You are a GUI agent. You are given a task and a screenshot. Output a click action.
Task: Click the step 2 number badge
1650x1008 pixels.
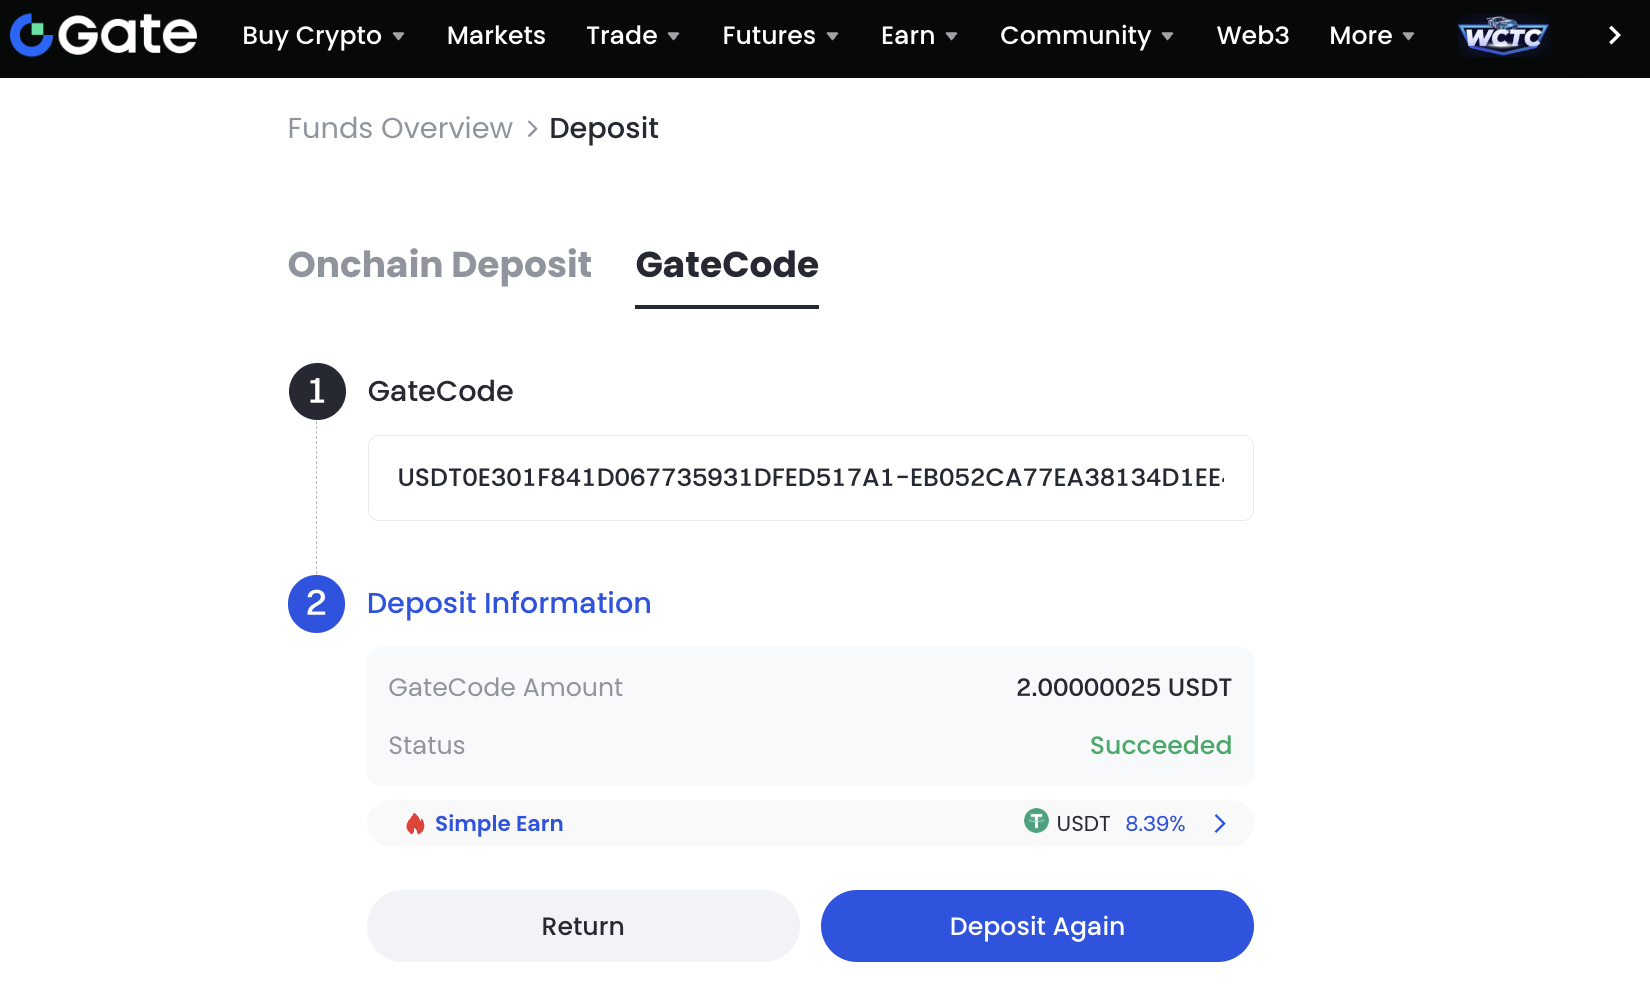pos(317,604)
